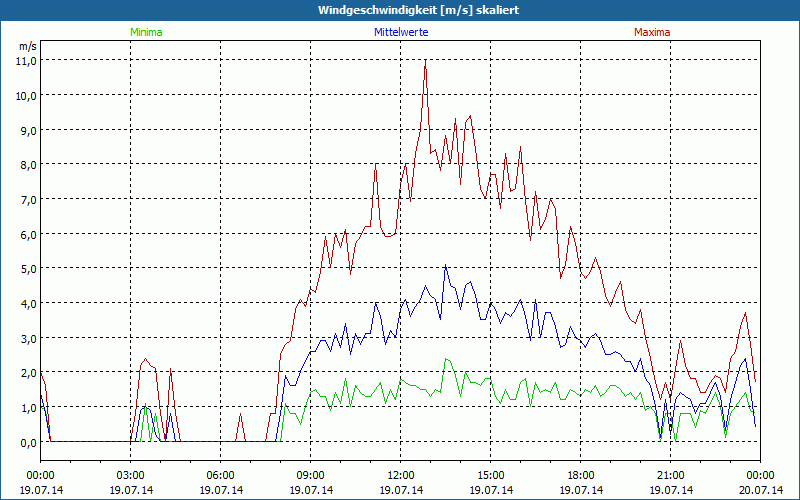Click the 9,0 y-axis label

point(30,130)
